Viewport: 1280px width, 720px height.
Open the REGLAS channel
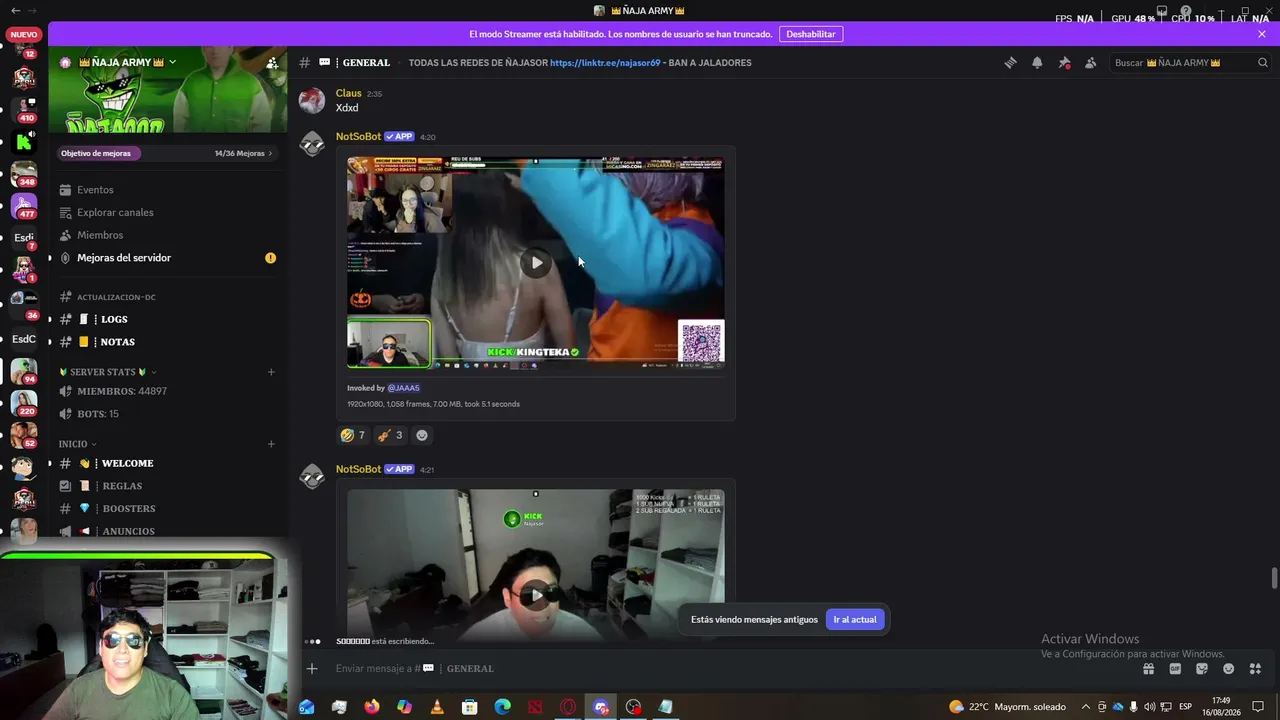click(168, 486)
